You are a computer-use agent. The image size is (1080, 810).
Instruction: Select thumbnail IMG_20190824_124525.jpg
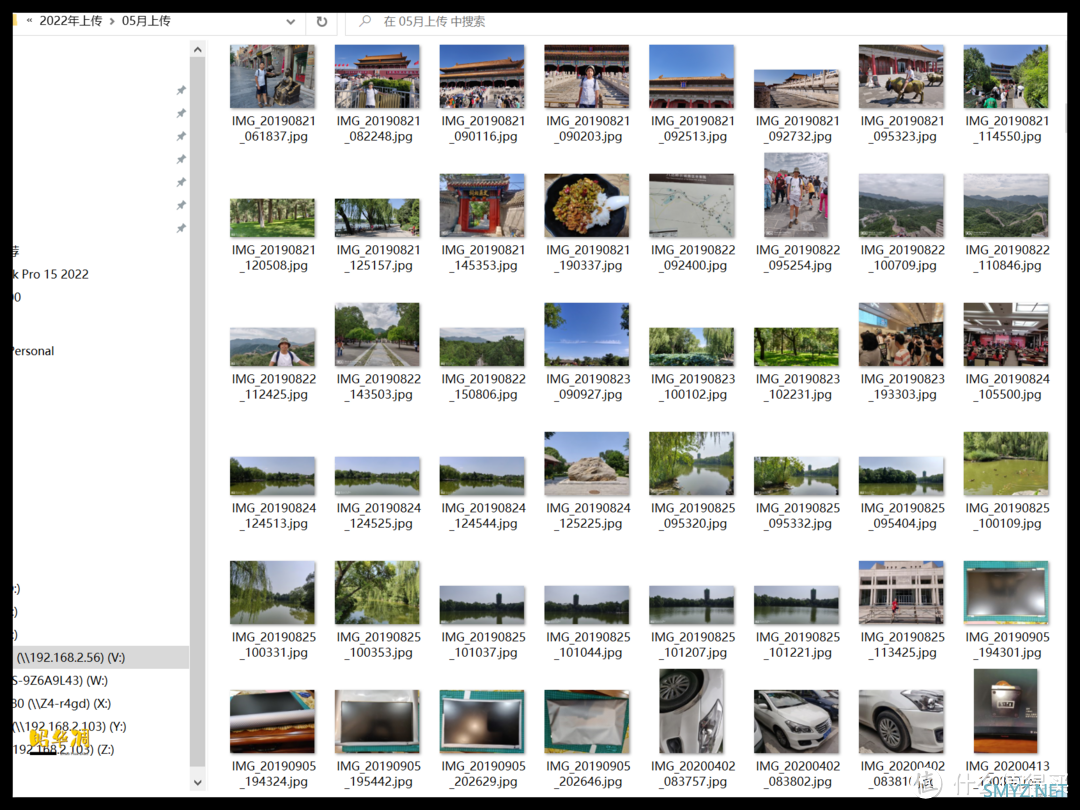(x=377, y=476)
